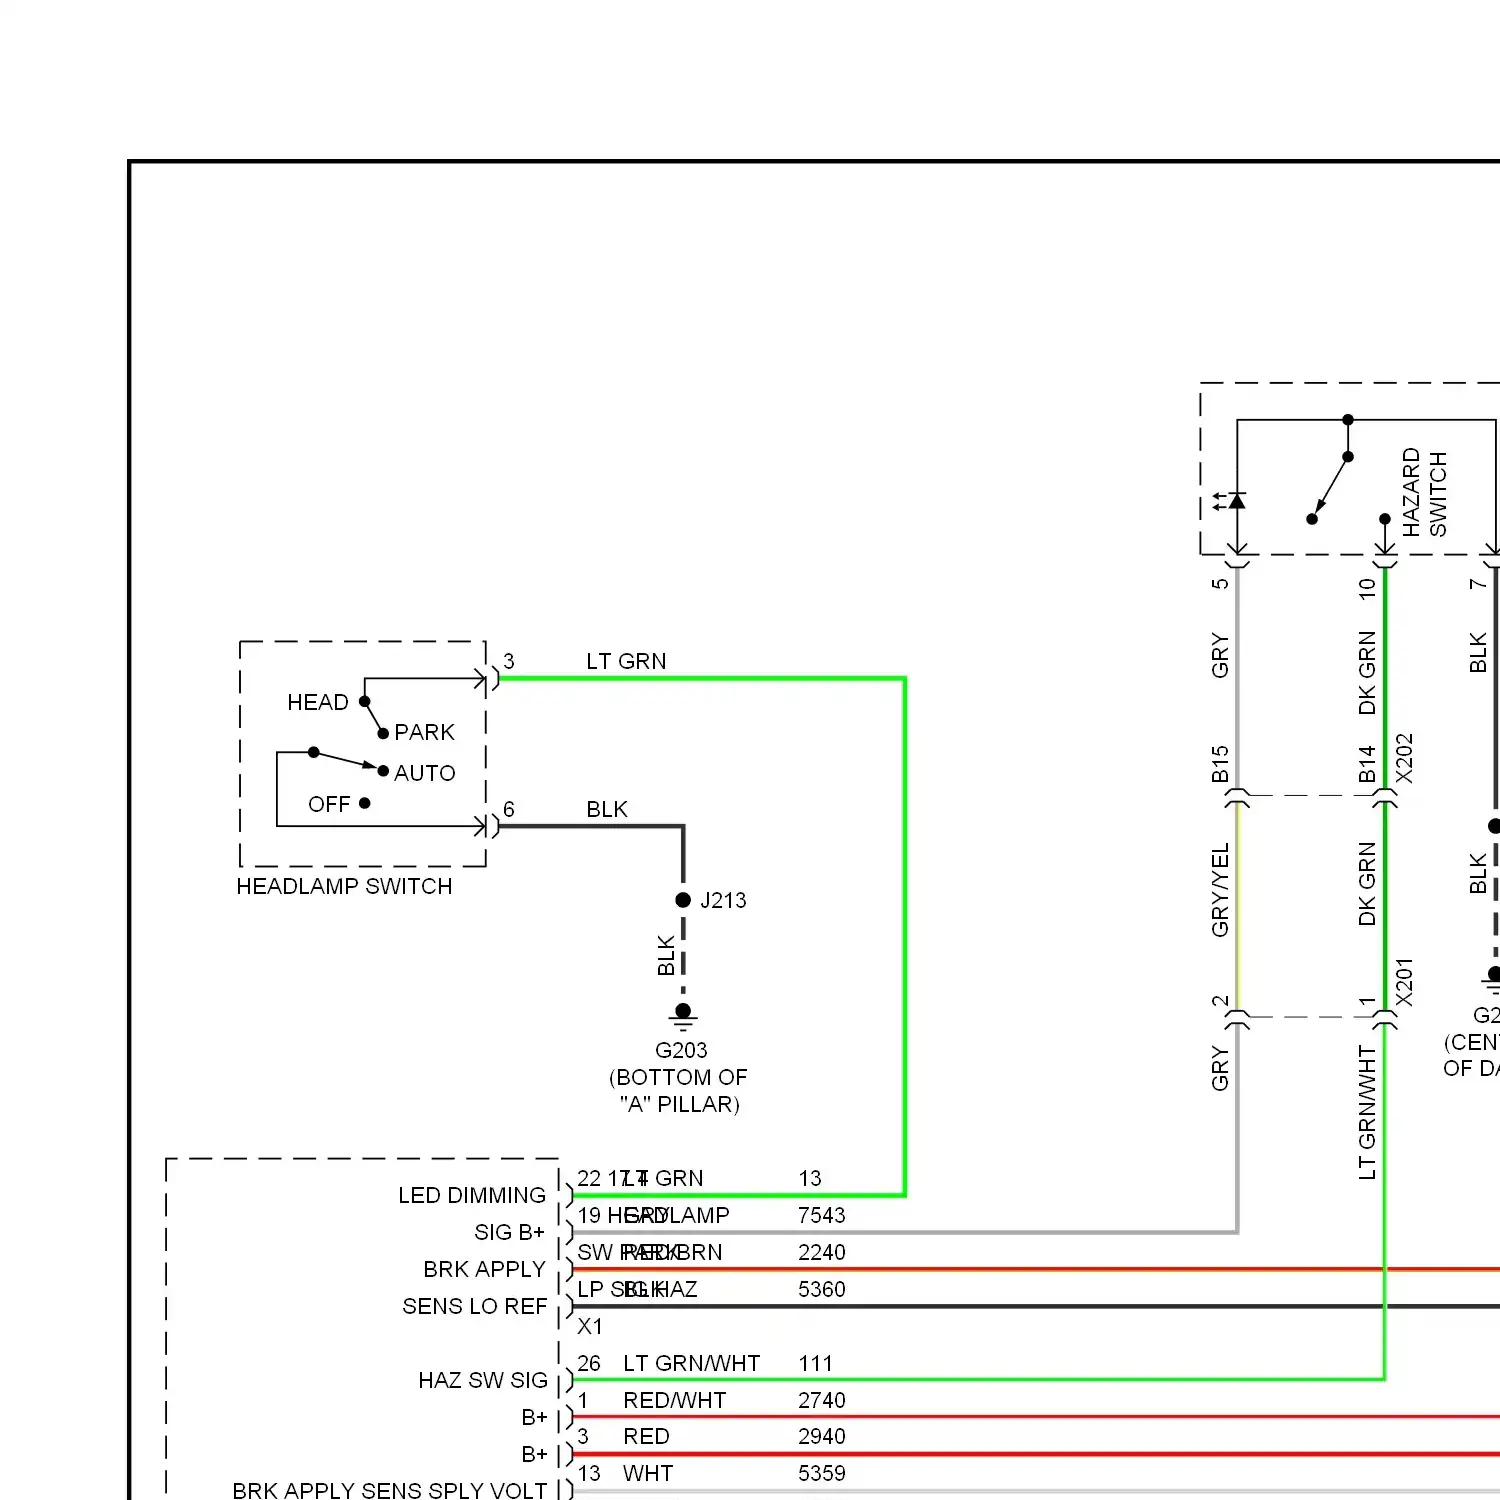This screenshot has height=1500, width=1500.
Task: Click the BOTTOM OF "A" PILLAR text
Action: 679,1091
